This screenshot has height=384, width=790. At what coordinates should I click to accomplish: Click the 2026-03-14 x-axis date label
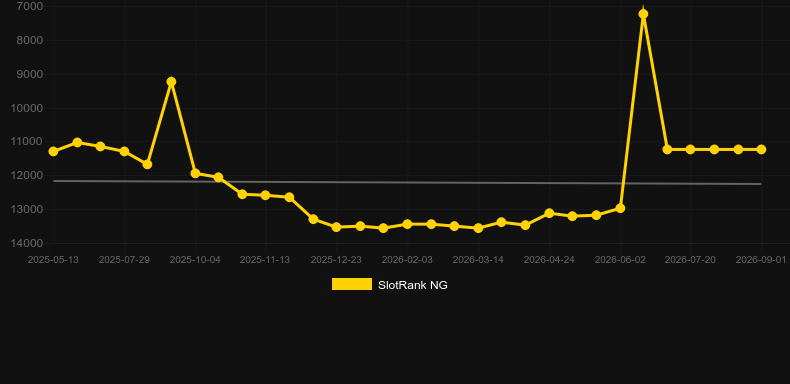(x=478, y=260)
